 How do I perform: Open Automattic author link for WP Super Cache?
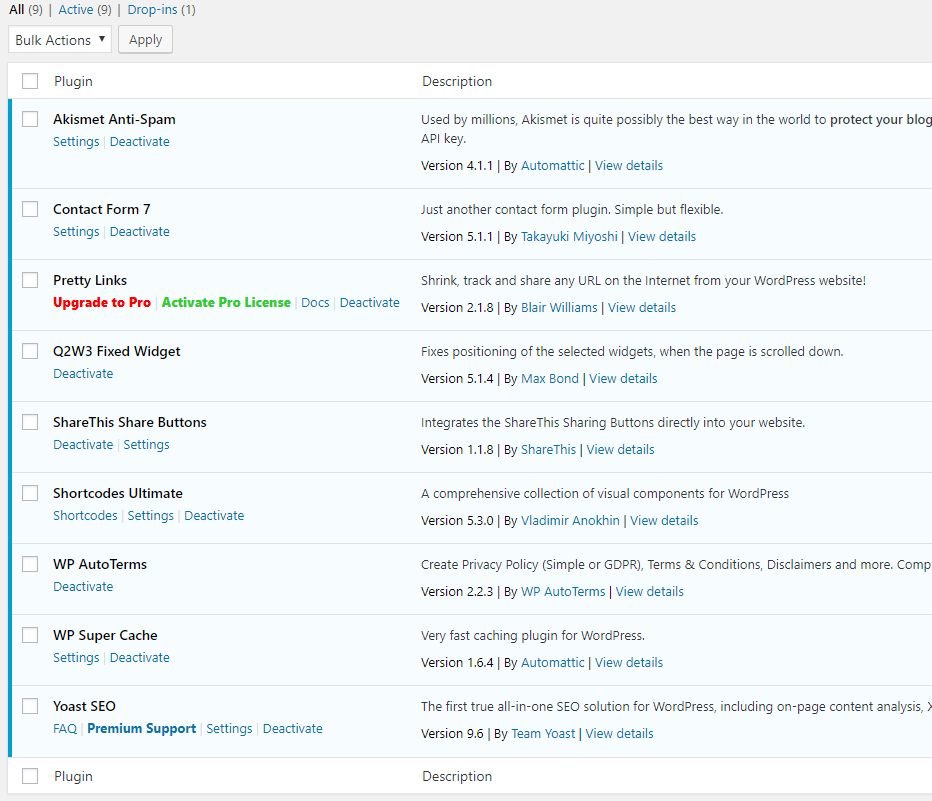[553, 663]
